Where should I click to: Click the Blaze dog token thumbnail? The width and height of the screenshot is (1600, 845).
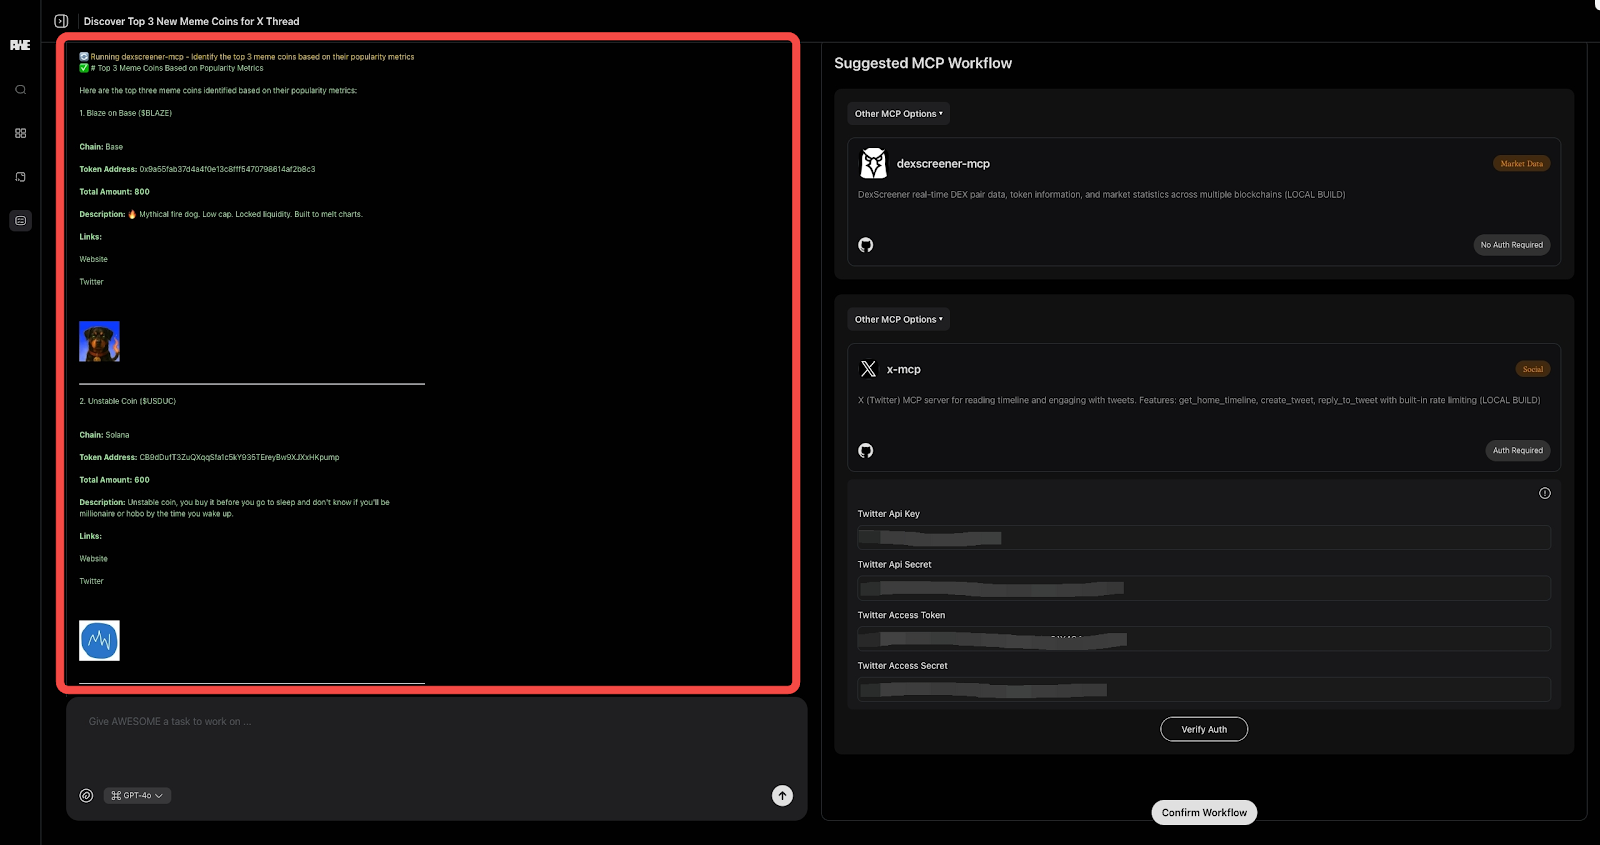[x=99, y=342]
